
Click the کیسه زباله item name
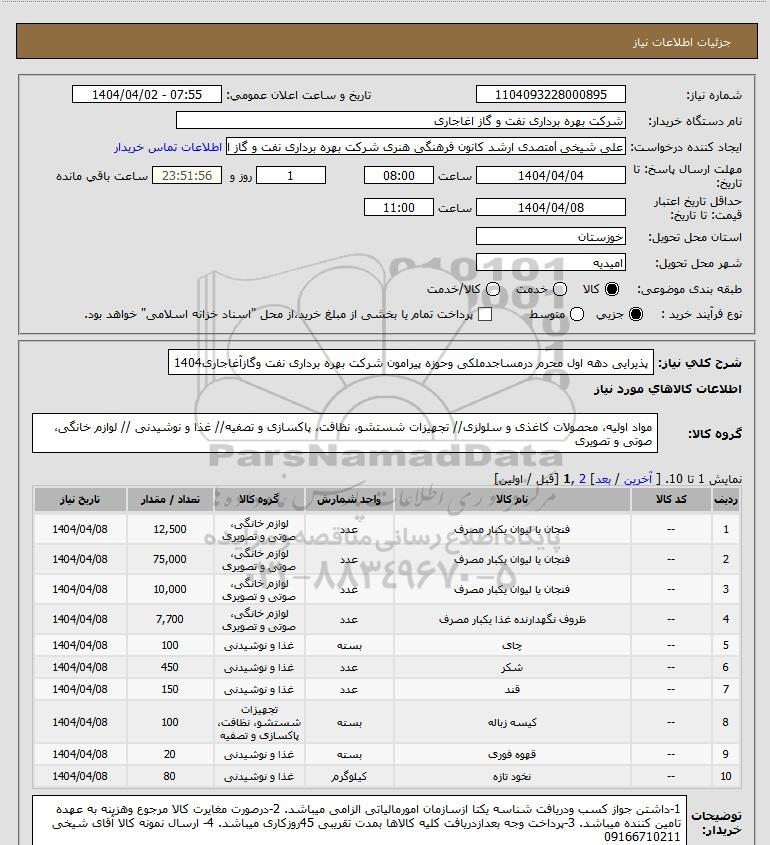click(x=512, y=723)
